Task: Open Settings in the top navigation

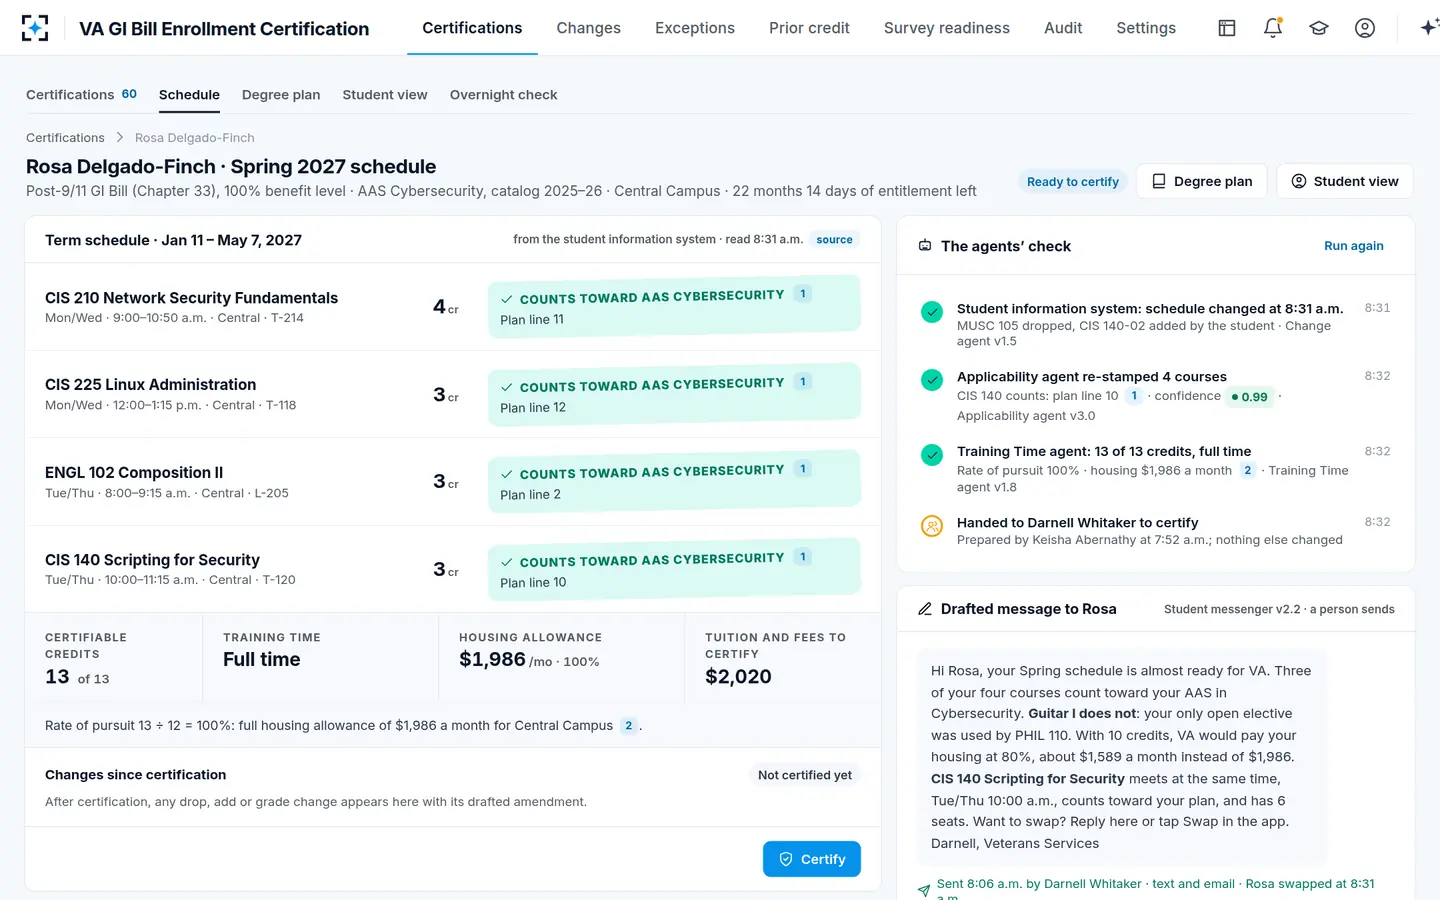Action: (1146, 28)
